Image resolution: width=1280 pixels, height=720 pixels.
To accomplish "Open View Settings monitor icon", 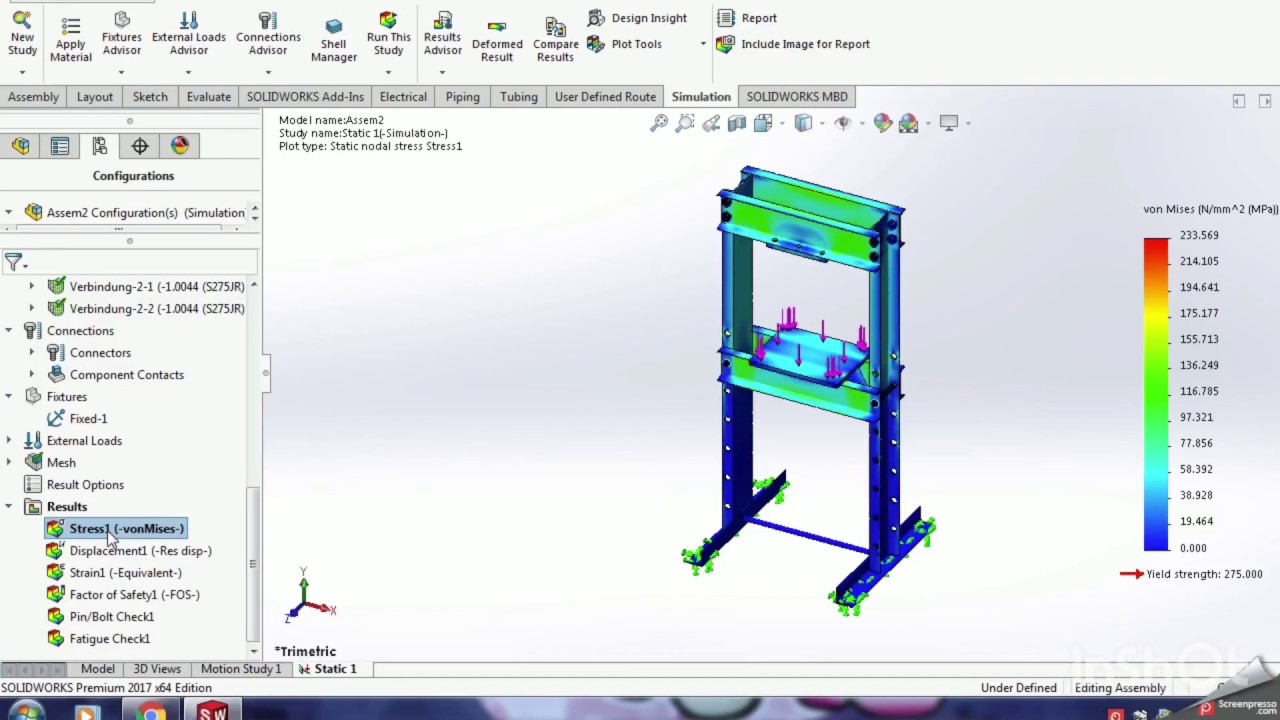I will pos(949,123).
